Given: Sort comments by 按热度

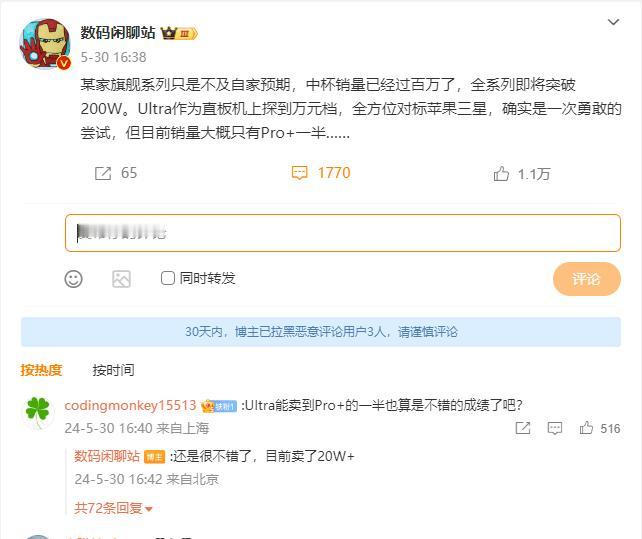Looking at the screenshot, I should pyautogui.click(x=41, y=370).
